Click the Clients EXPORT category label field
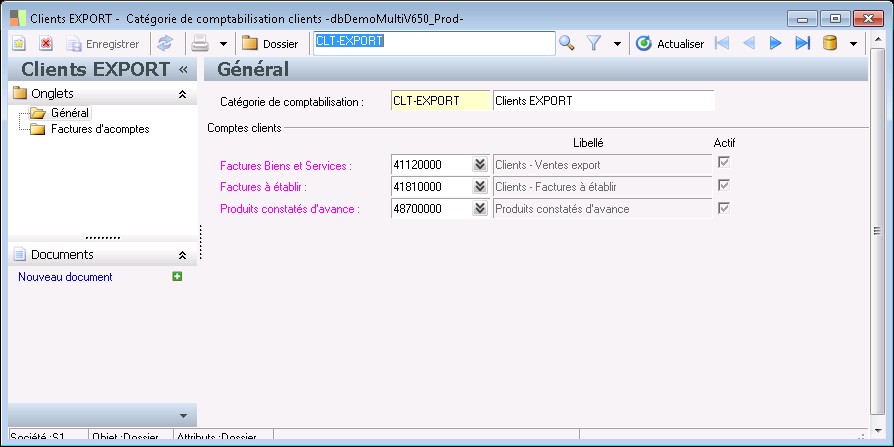This screenshot has width=894, height=447. click(603, 101)
